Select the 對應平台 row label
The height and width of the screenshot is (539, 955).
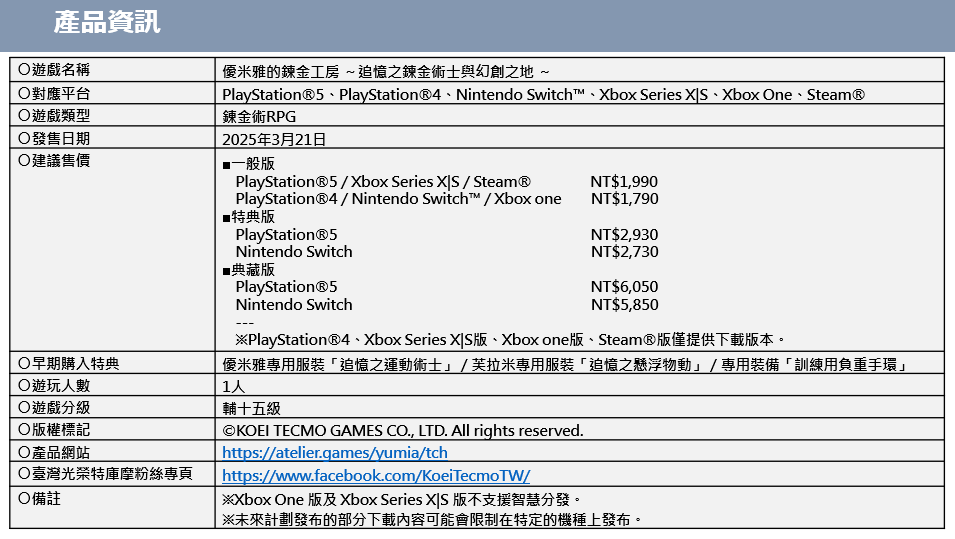[x=61, y=93]
